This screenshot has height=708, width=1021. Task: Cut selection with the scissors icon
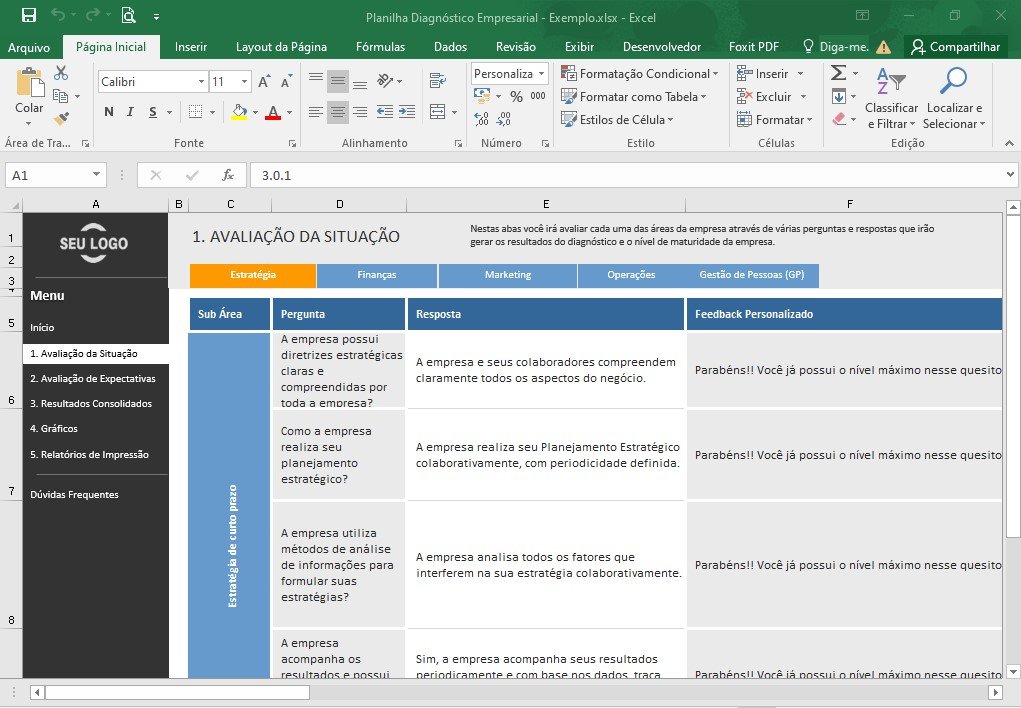click(x=61, y=73)
